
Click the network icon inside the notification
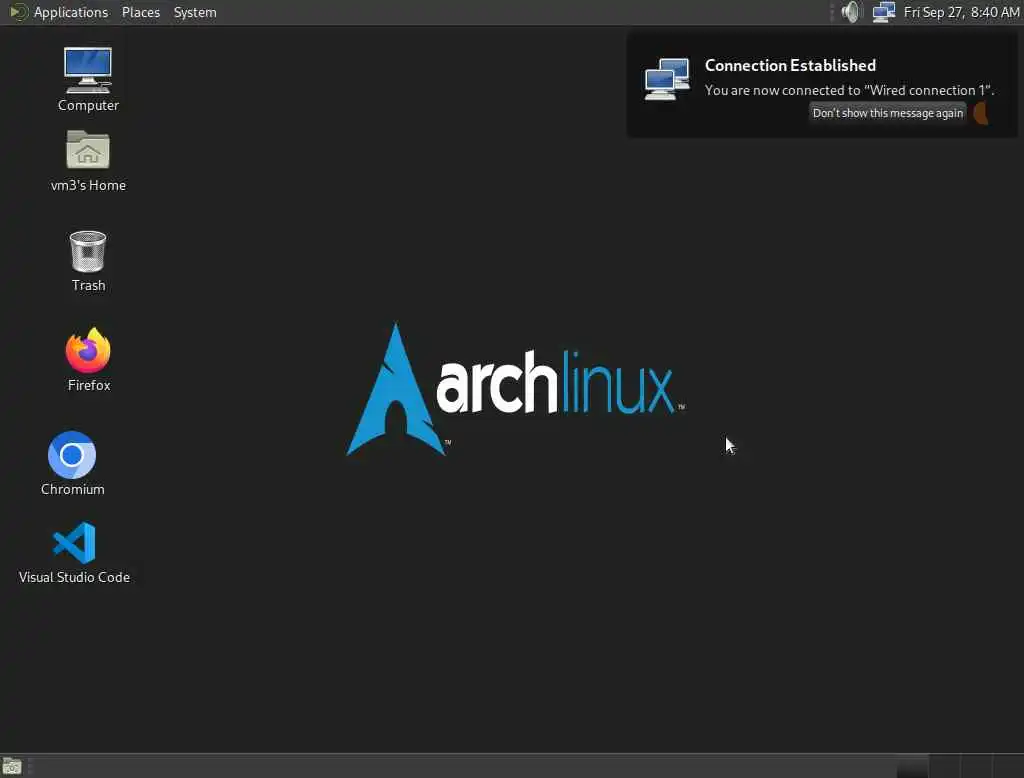tap(667, 79)
